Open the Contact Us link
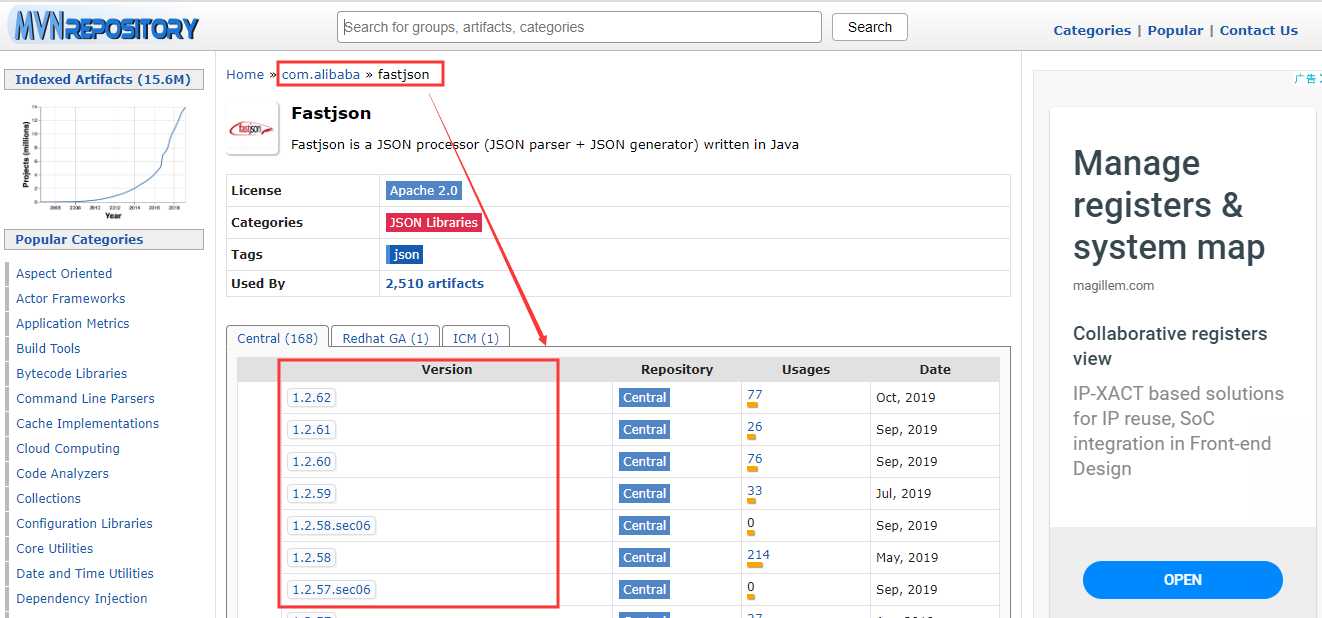This screenshot has width=1322, height=618. point(1258,30)
